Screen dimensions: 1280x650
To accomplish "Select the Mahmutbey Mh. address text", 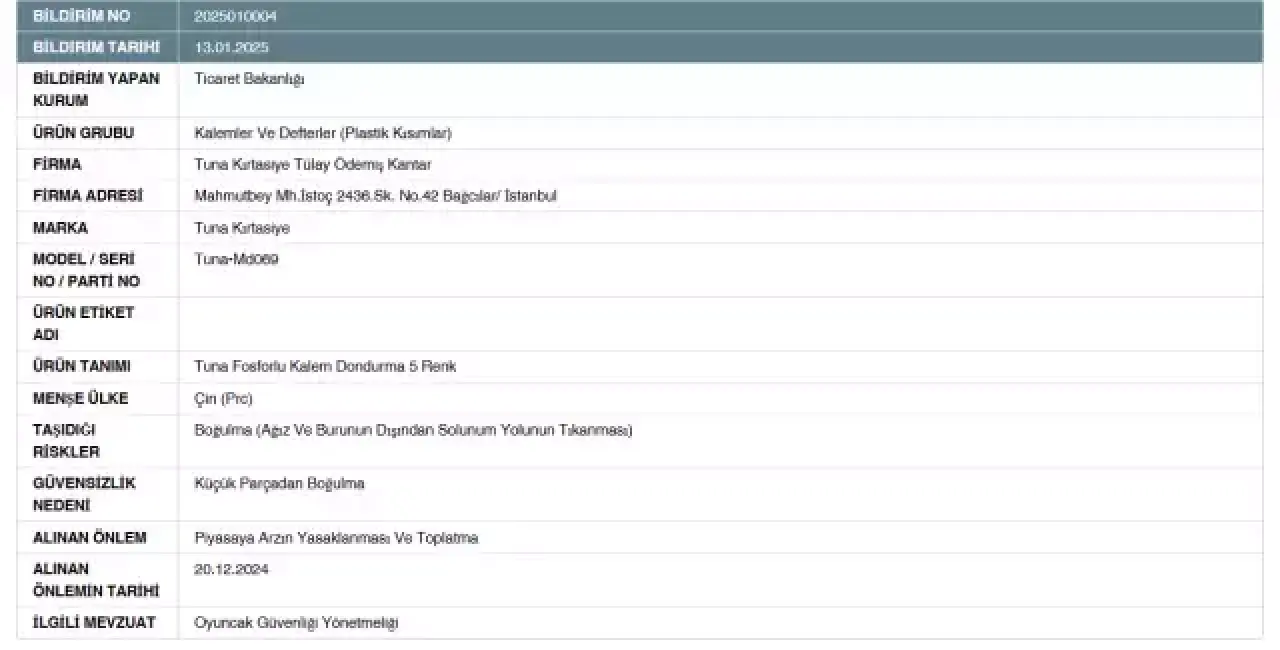I will (375, 196).
